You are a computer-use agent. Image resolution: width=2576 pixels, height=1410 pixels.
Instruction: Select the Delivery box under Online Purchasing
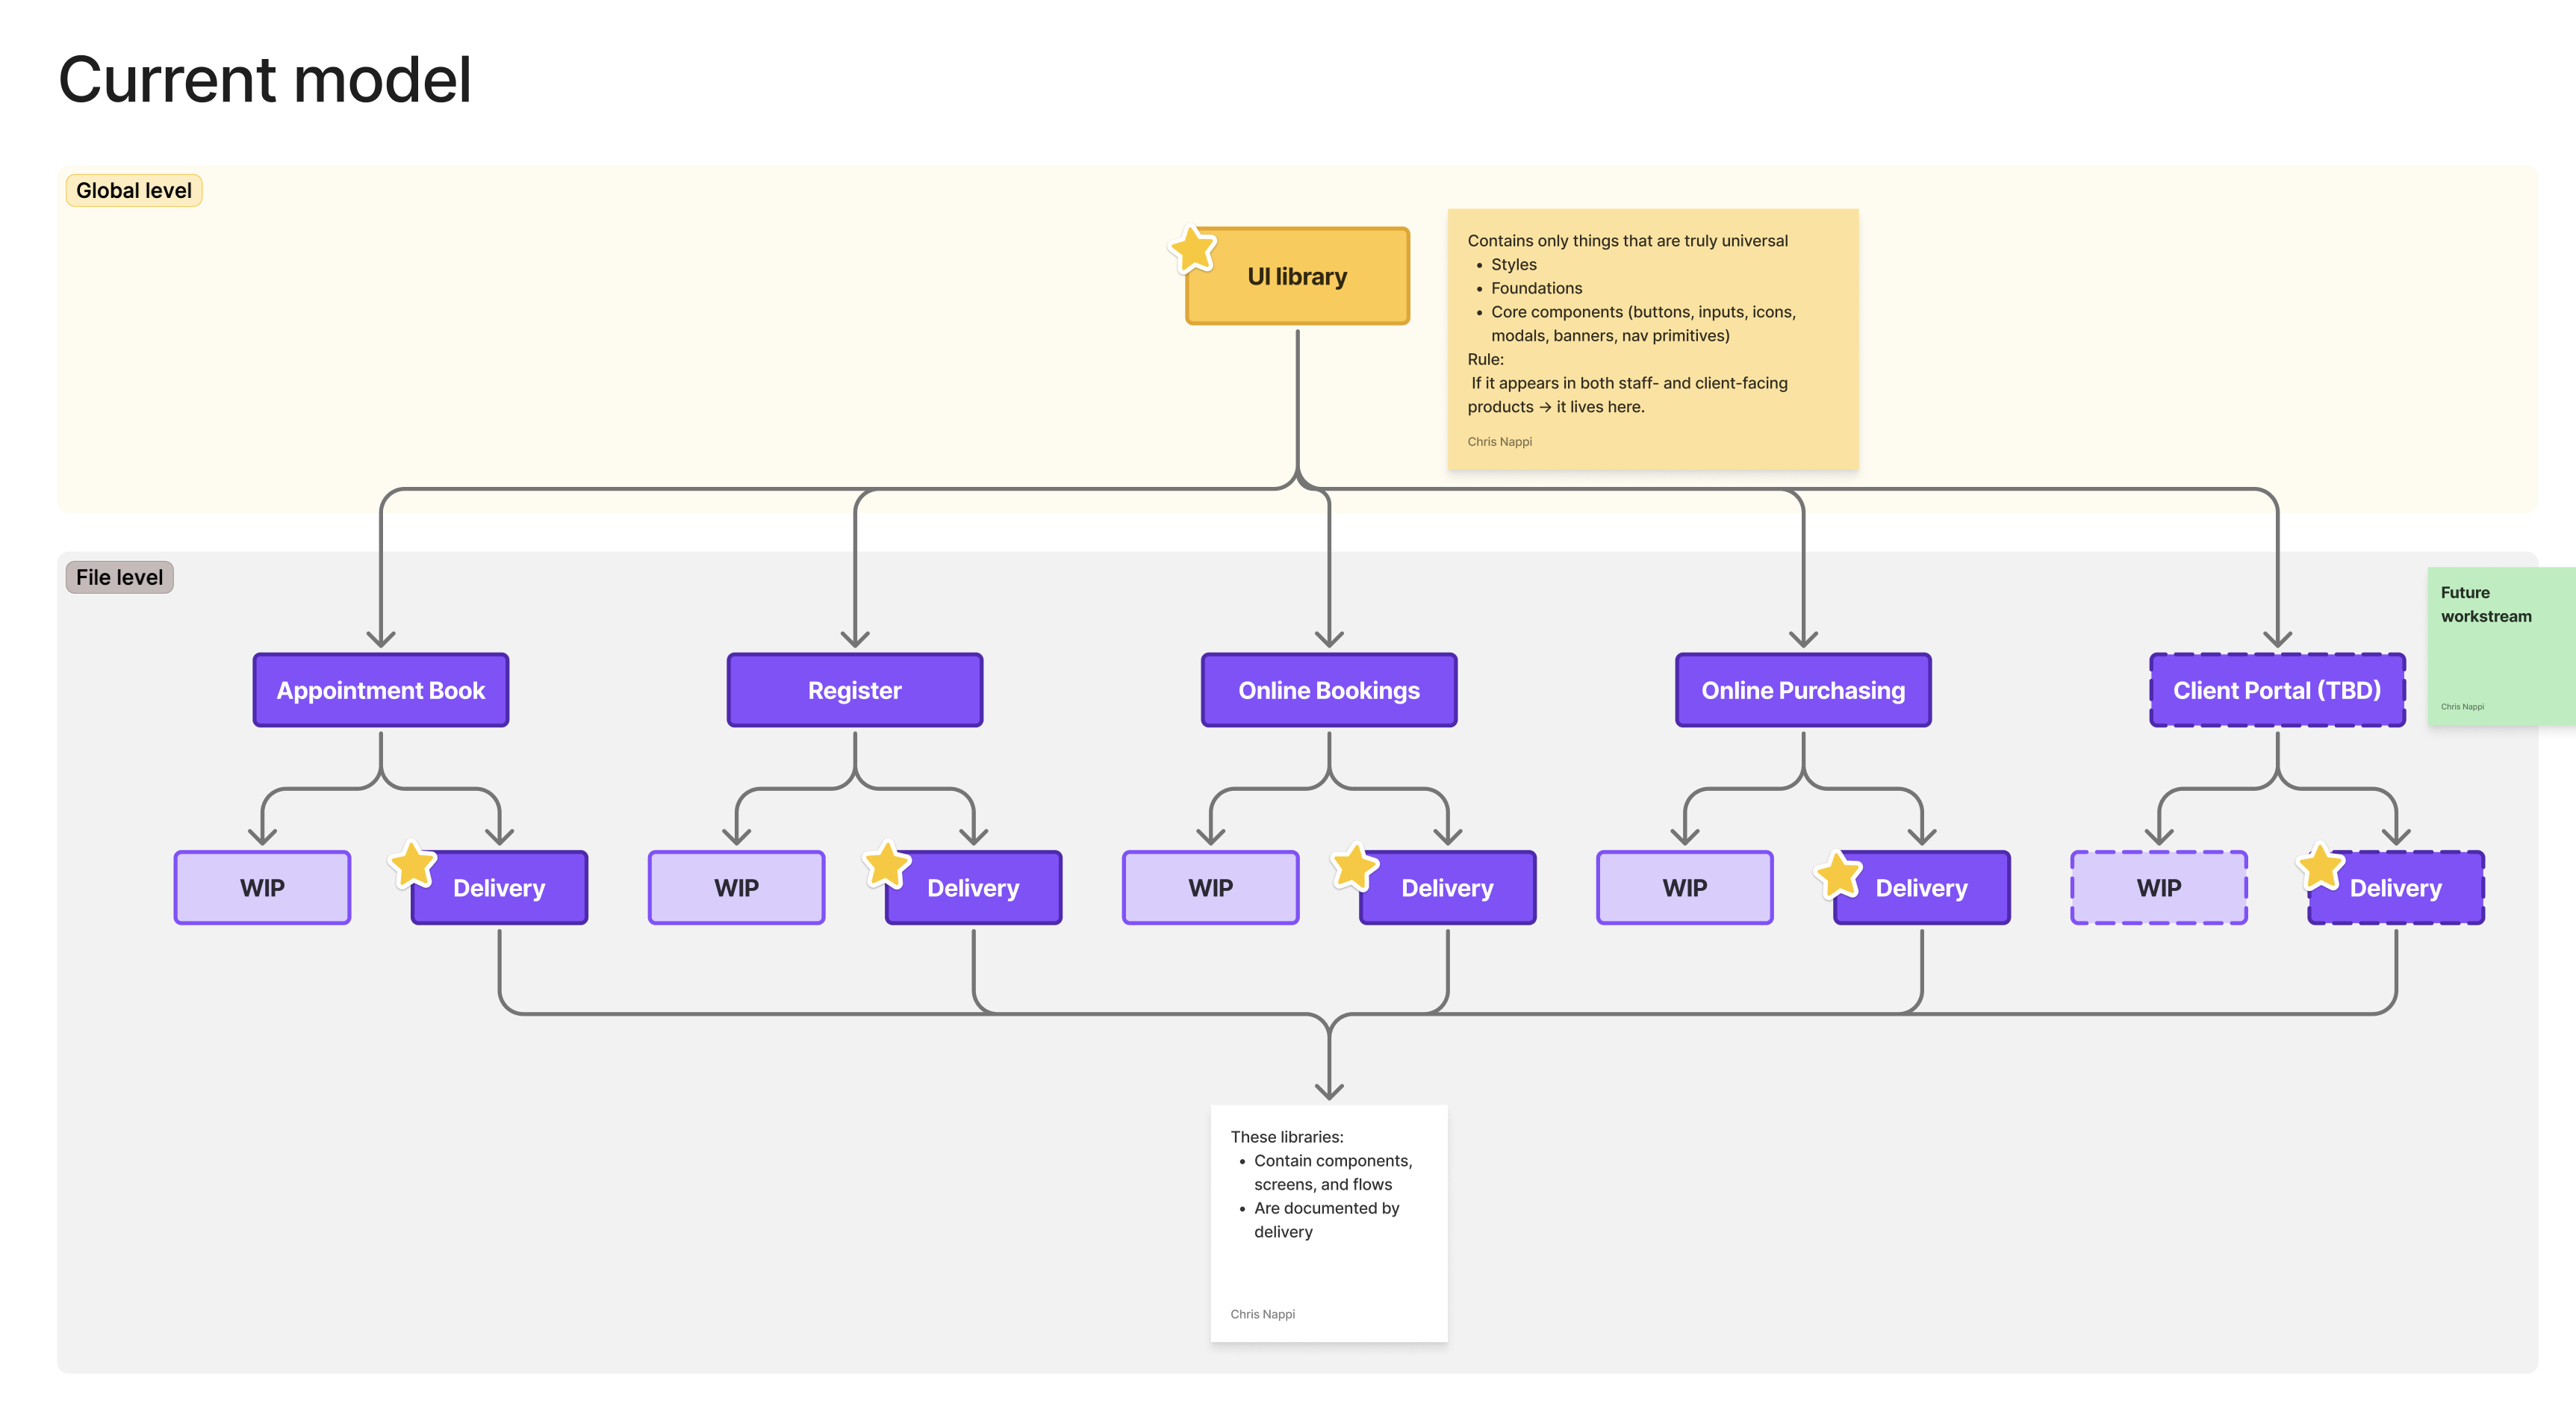point(1921,888)
